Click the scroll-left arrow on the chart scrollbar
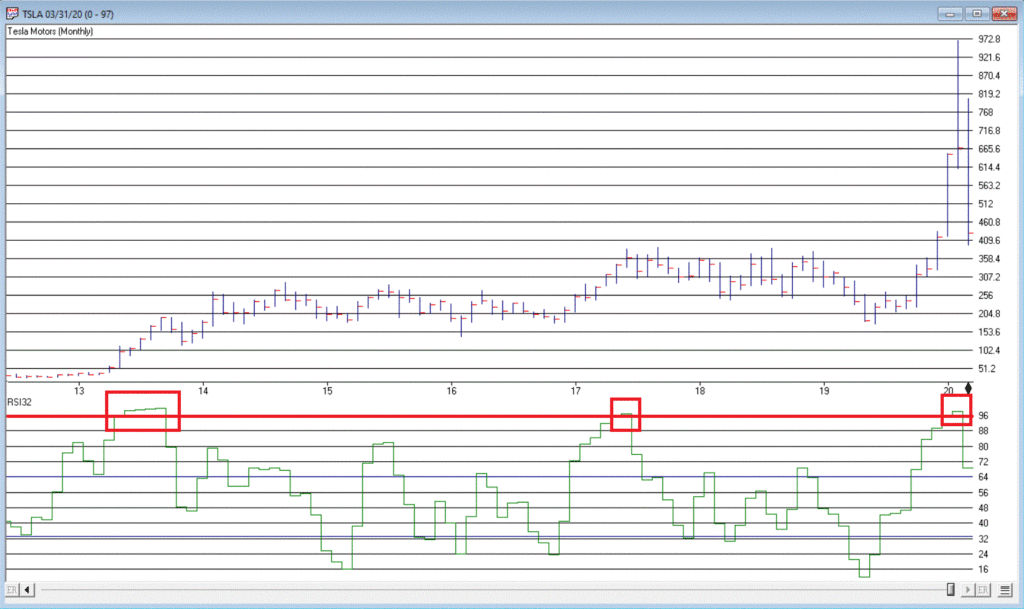 click(x=27, y=590)
